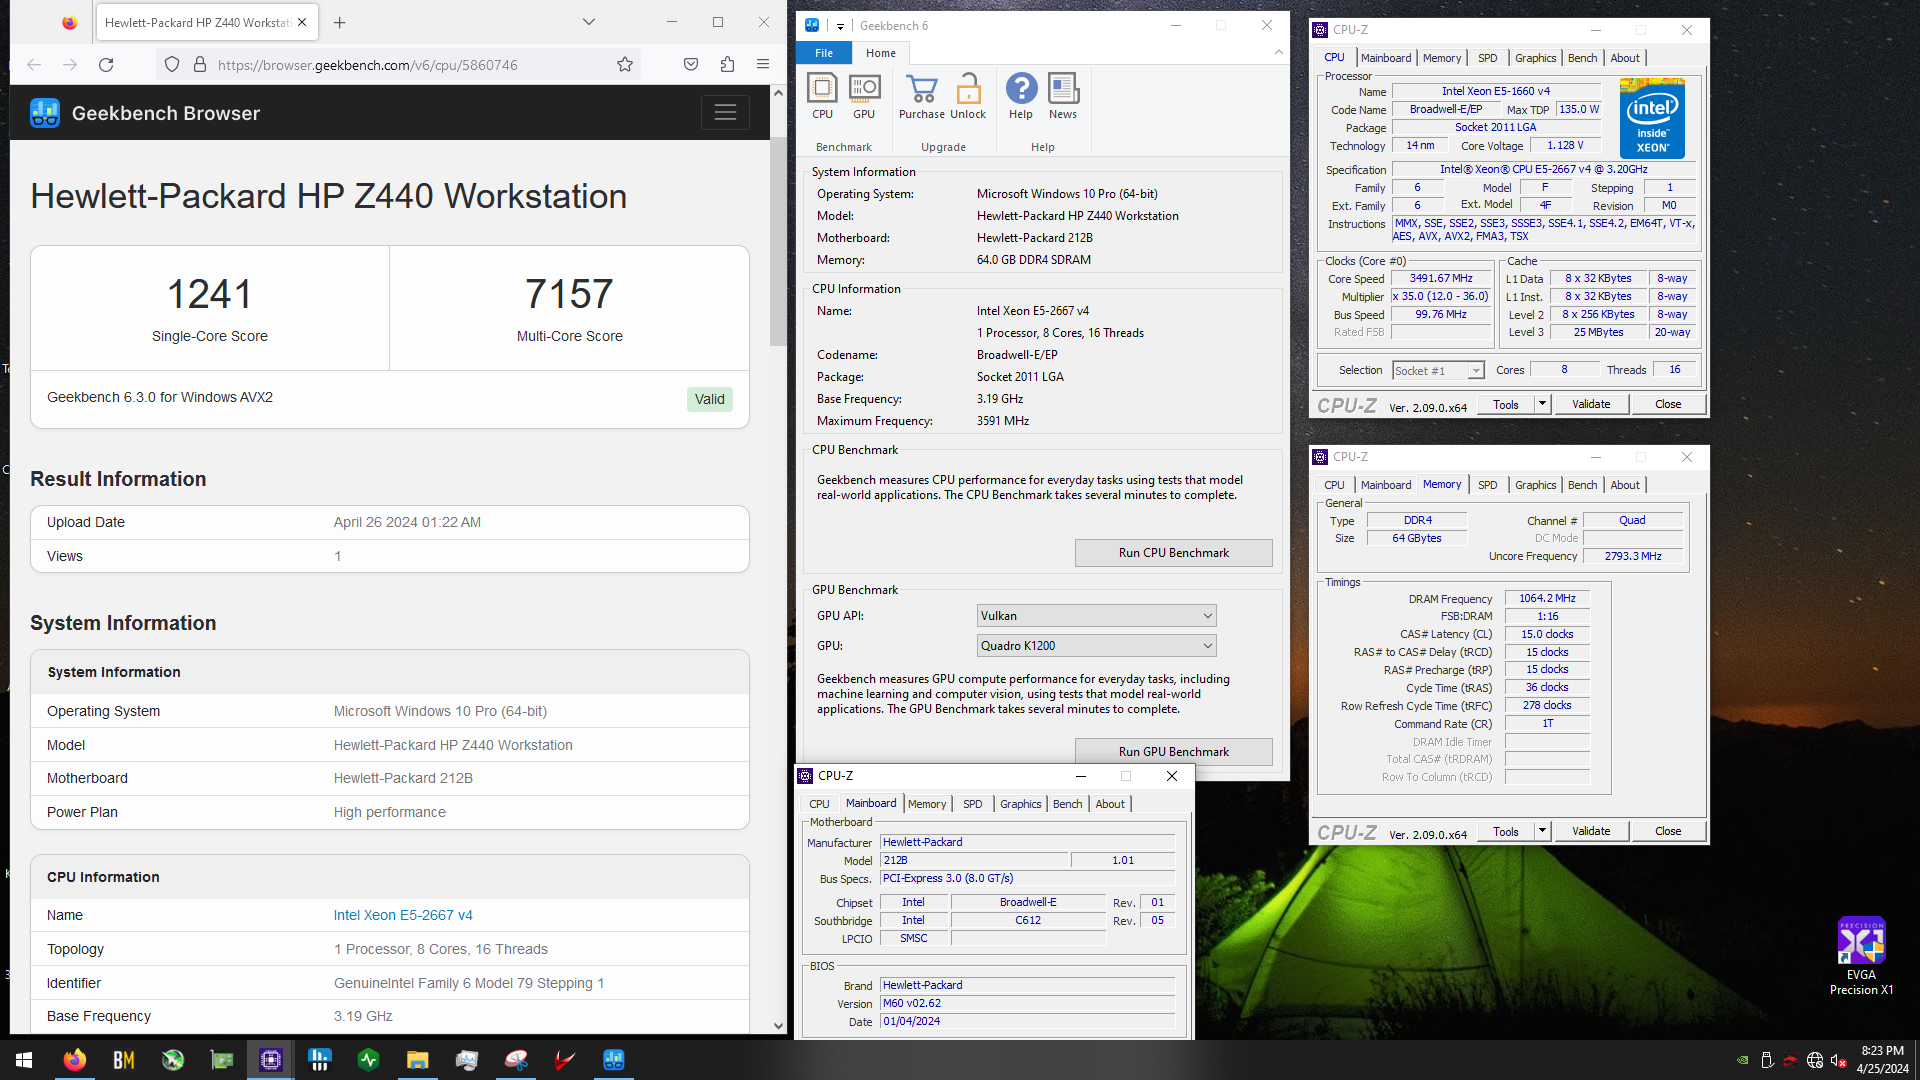Image resolution: width=1920 pixels, height=1080 pixels.
Task: Open EVGA Precision X1 desktop shortcut
Action: [x=1861, y=957]
